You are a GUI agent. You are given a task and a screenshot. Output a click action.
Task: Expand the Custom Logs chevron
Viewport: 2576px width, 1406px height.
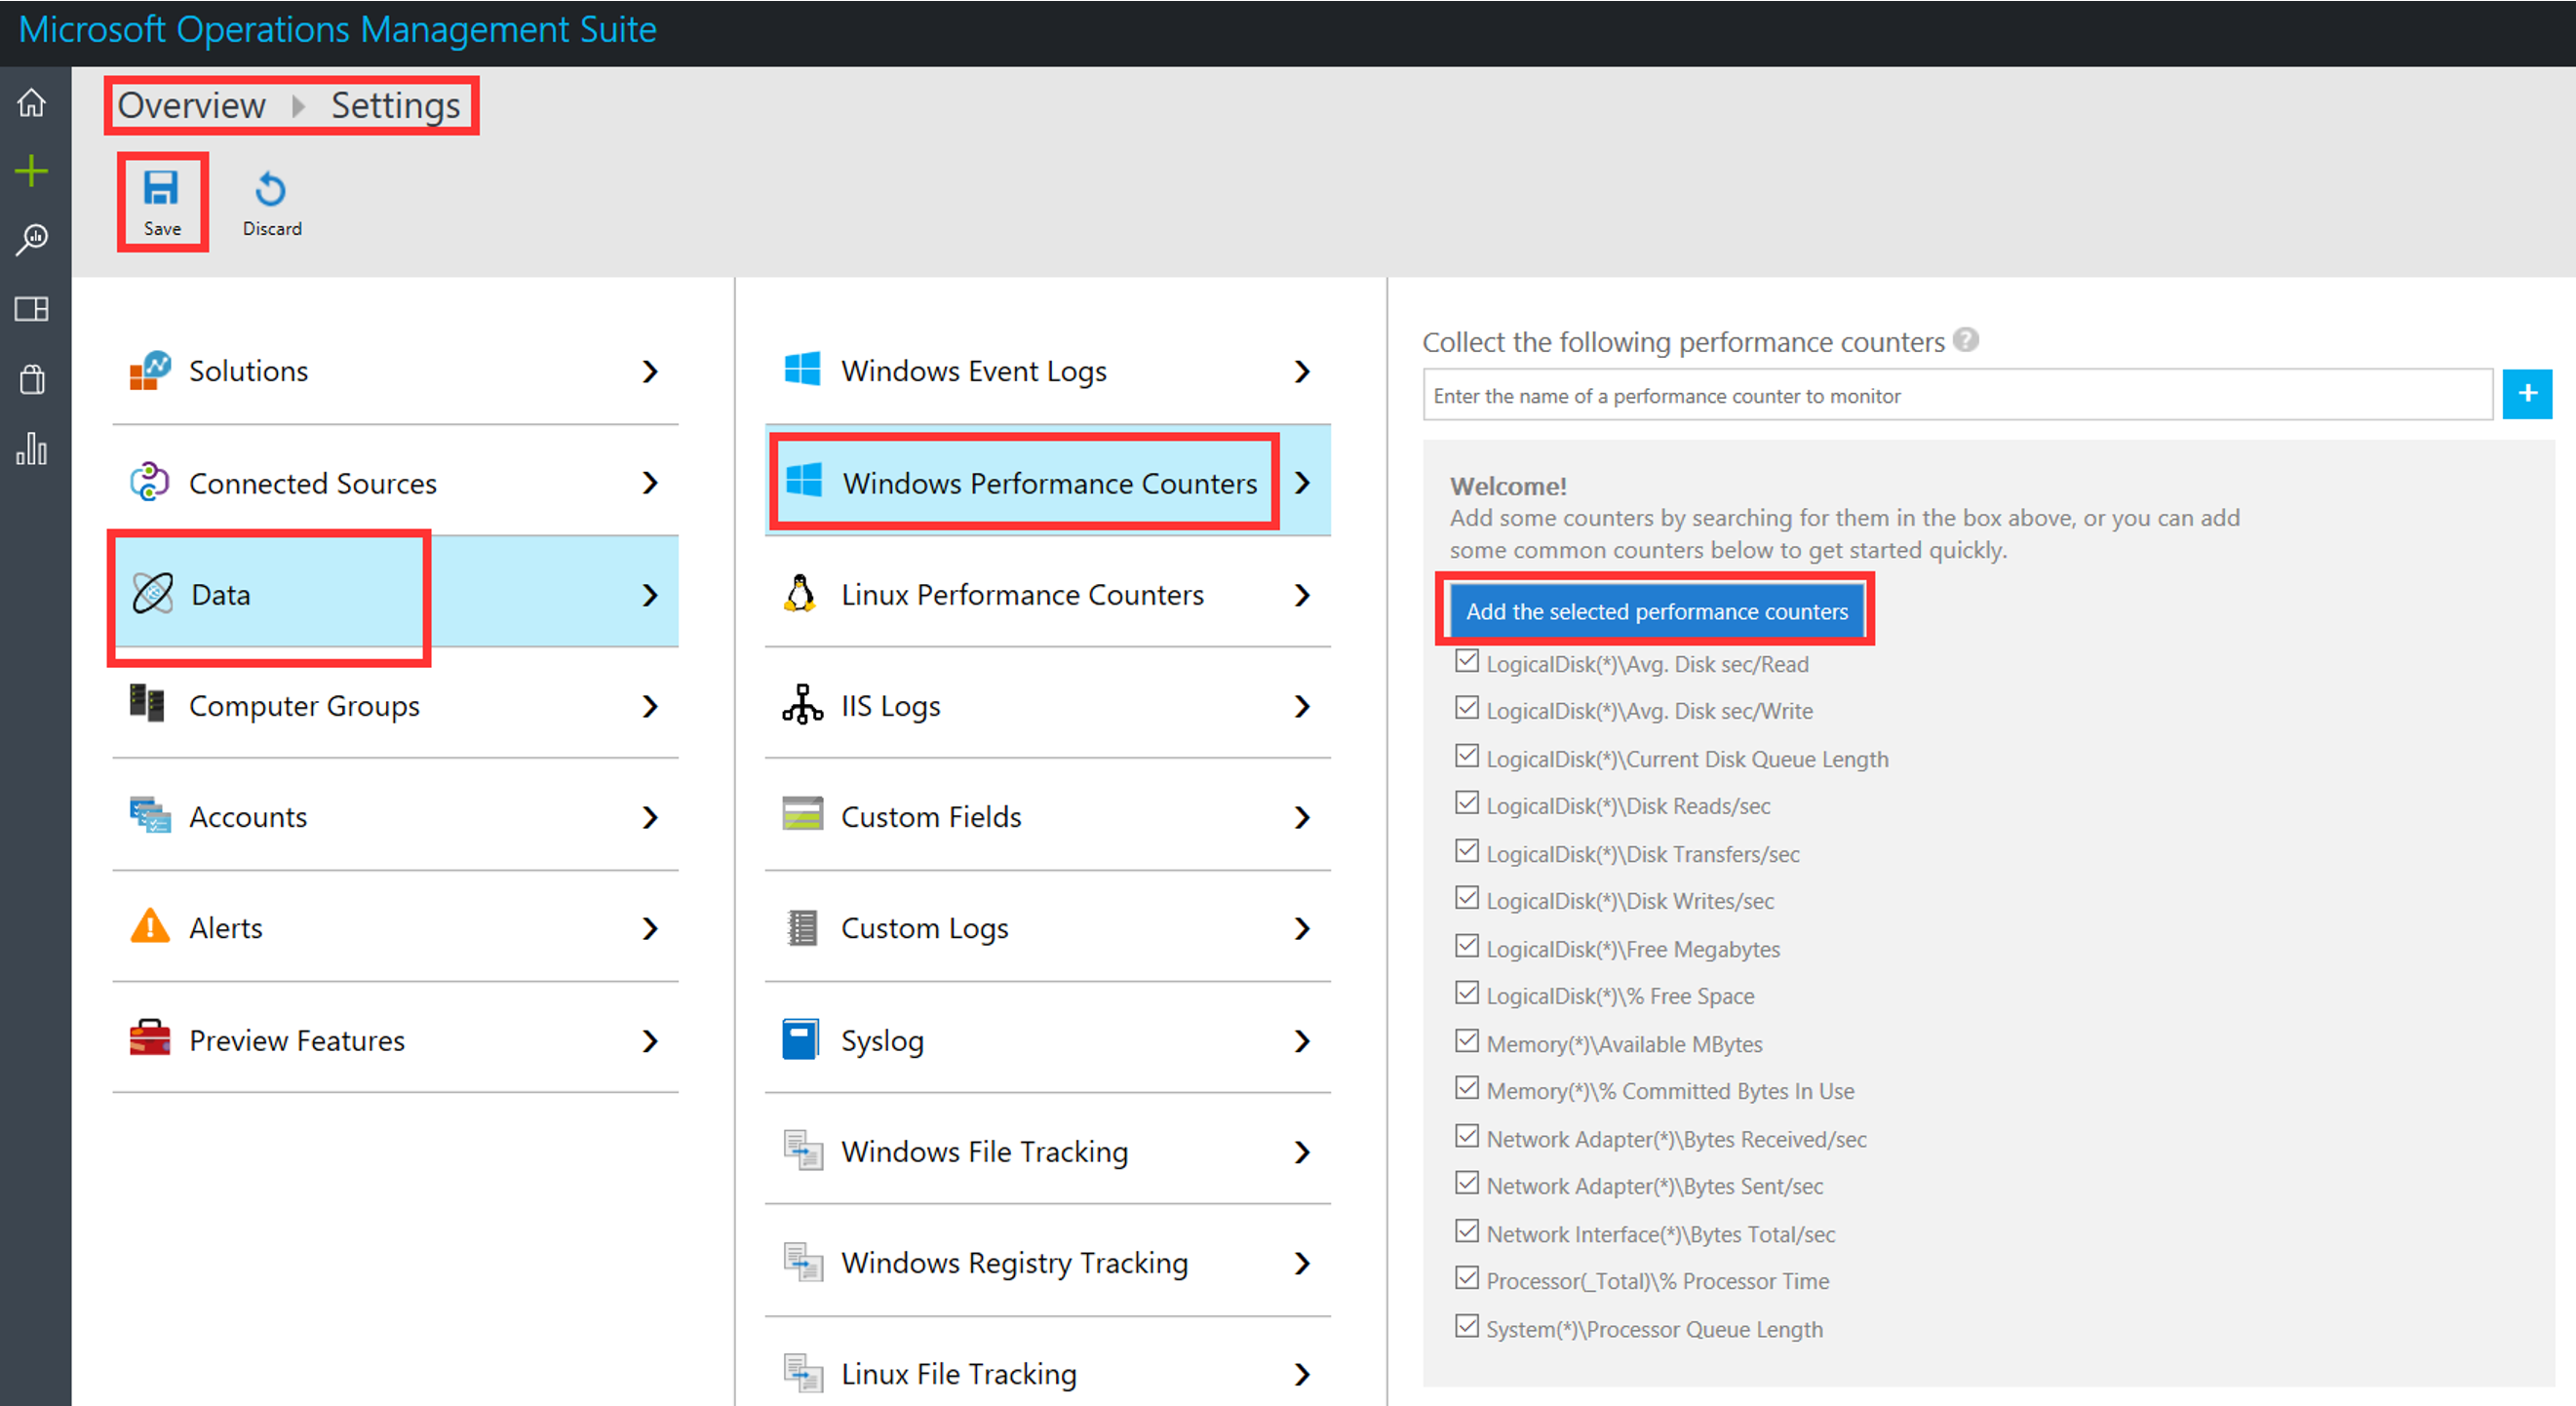[x=1302, y=928]
